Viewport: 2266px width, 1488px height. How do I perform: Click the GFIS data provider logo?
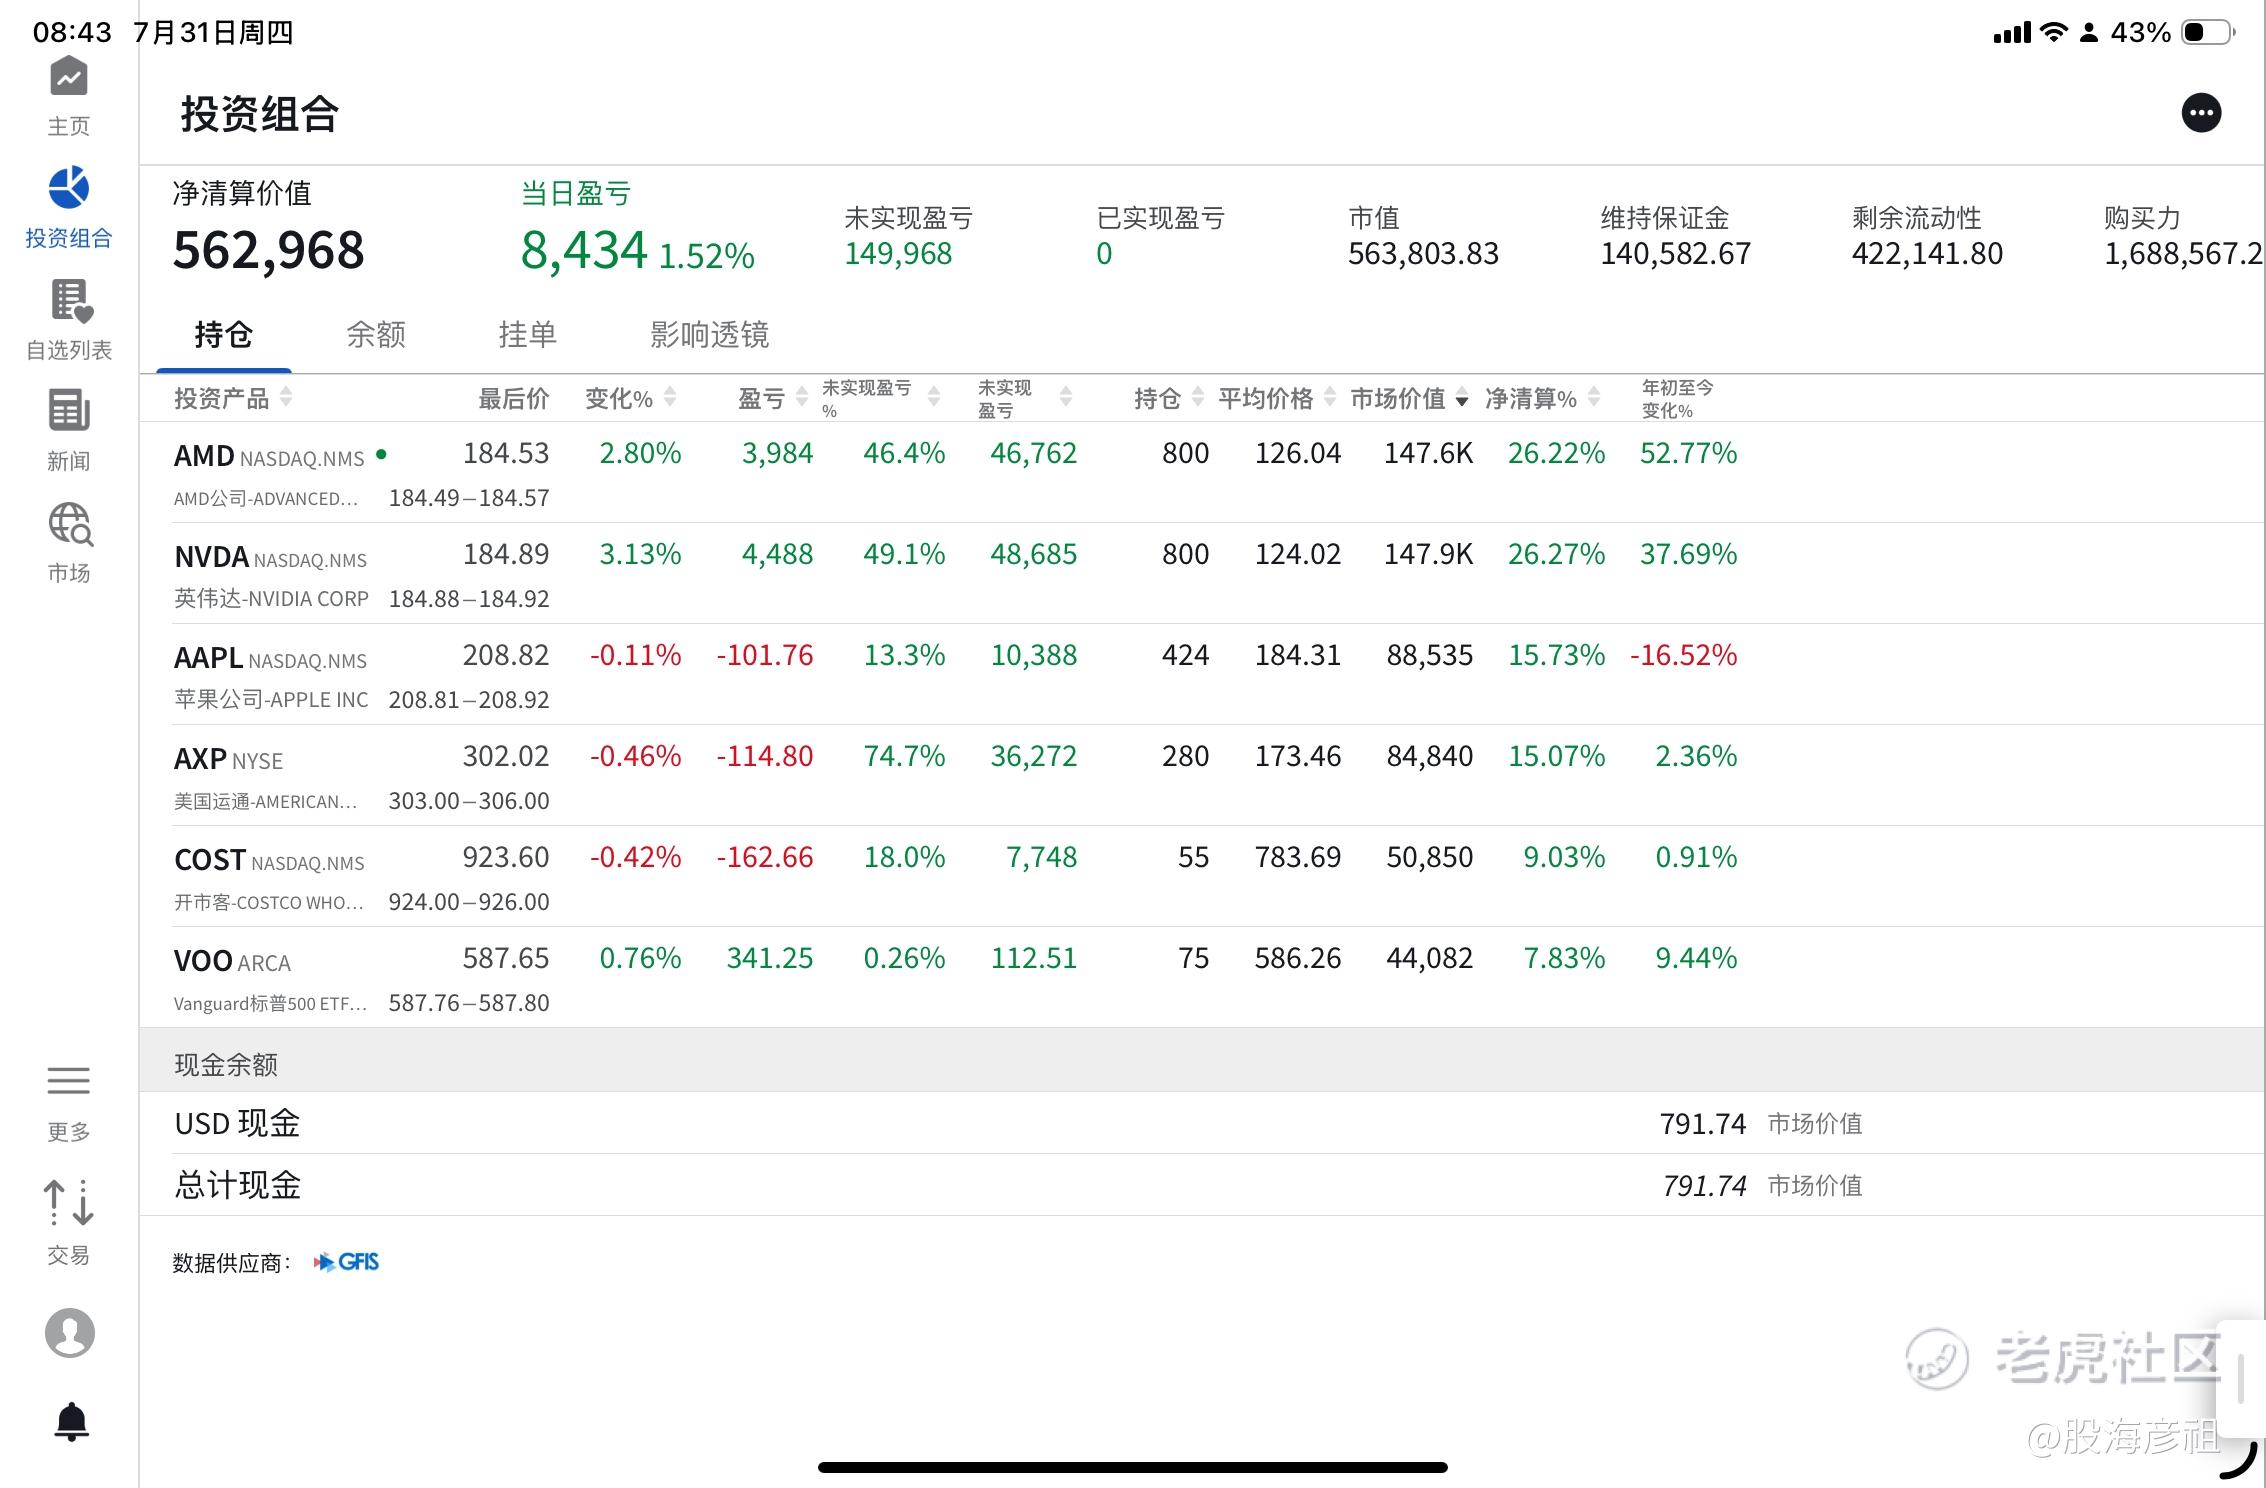click(x=347, y=1262)
